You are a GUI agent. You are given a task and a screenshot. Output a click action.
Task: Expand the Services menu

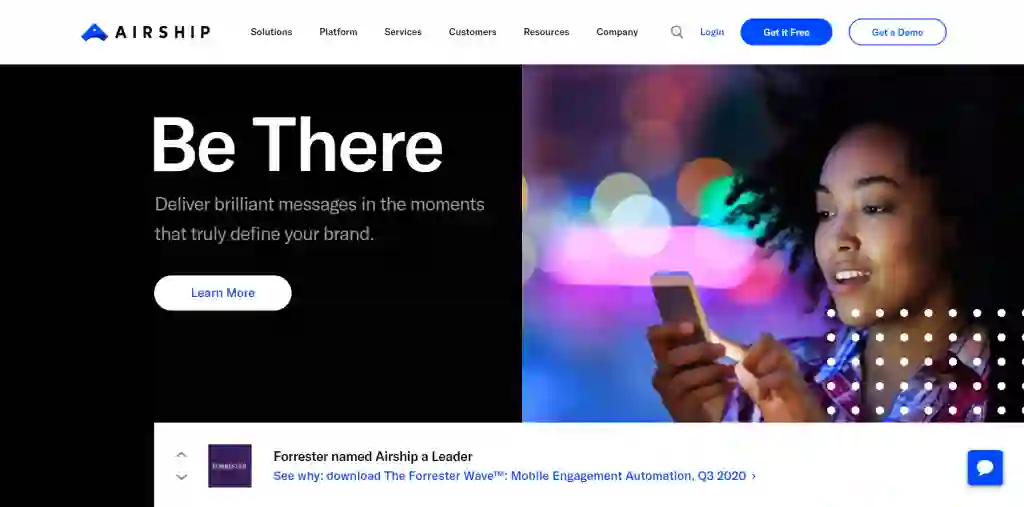coord(403,32)
